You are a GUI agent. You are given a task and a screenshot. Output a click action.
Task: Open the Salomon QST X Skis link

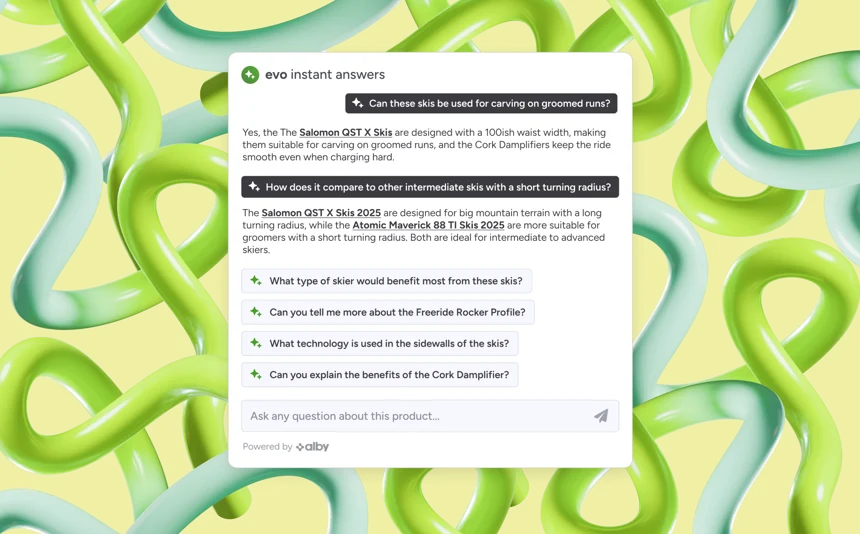346,133
